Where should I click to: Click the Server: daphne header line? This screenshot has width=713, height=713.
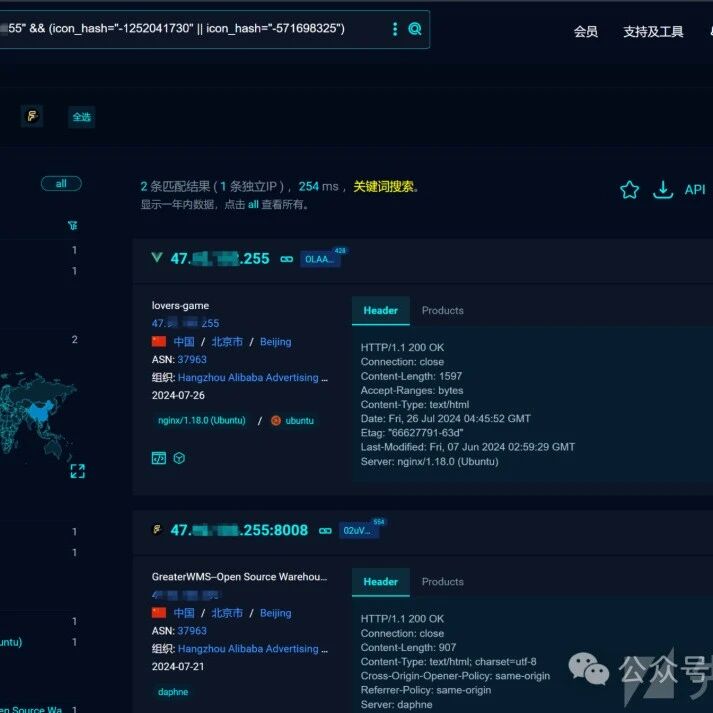397,704
